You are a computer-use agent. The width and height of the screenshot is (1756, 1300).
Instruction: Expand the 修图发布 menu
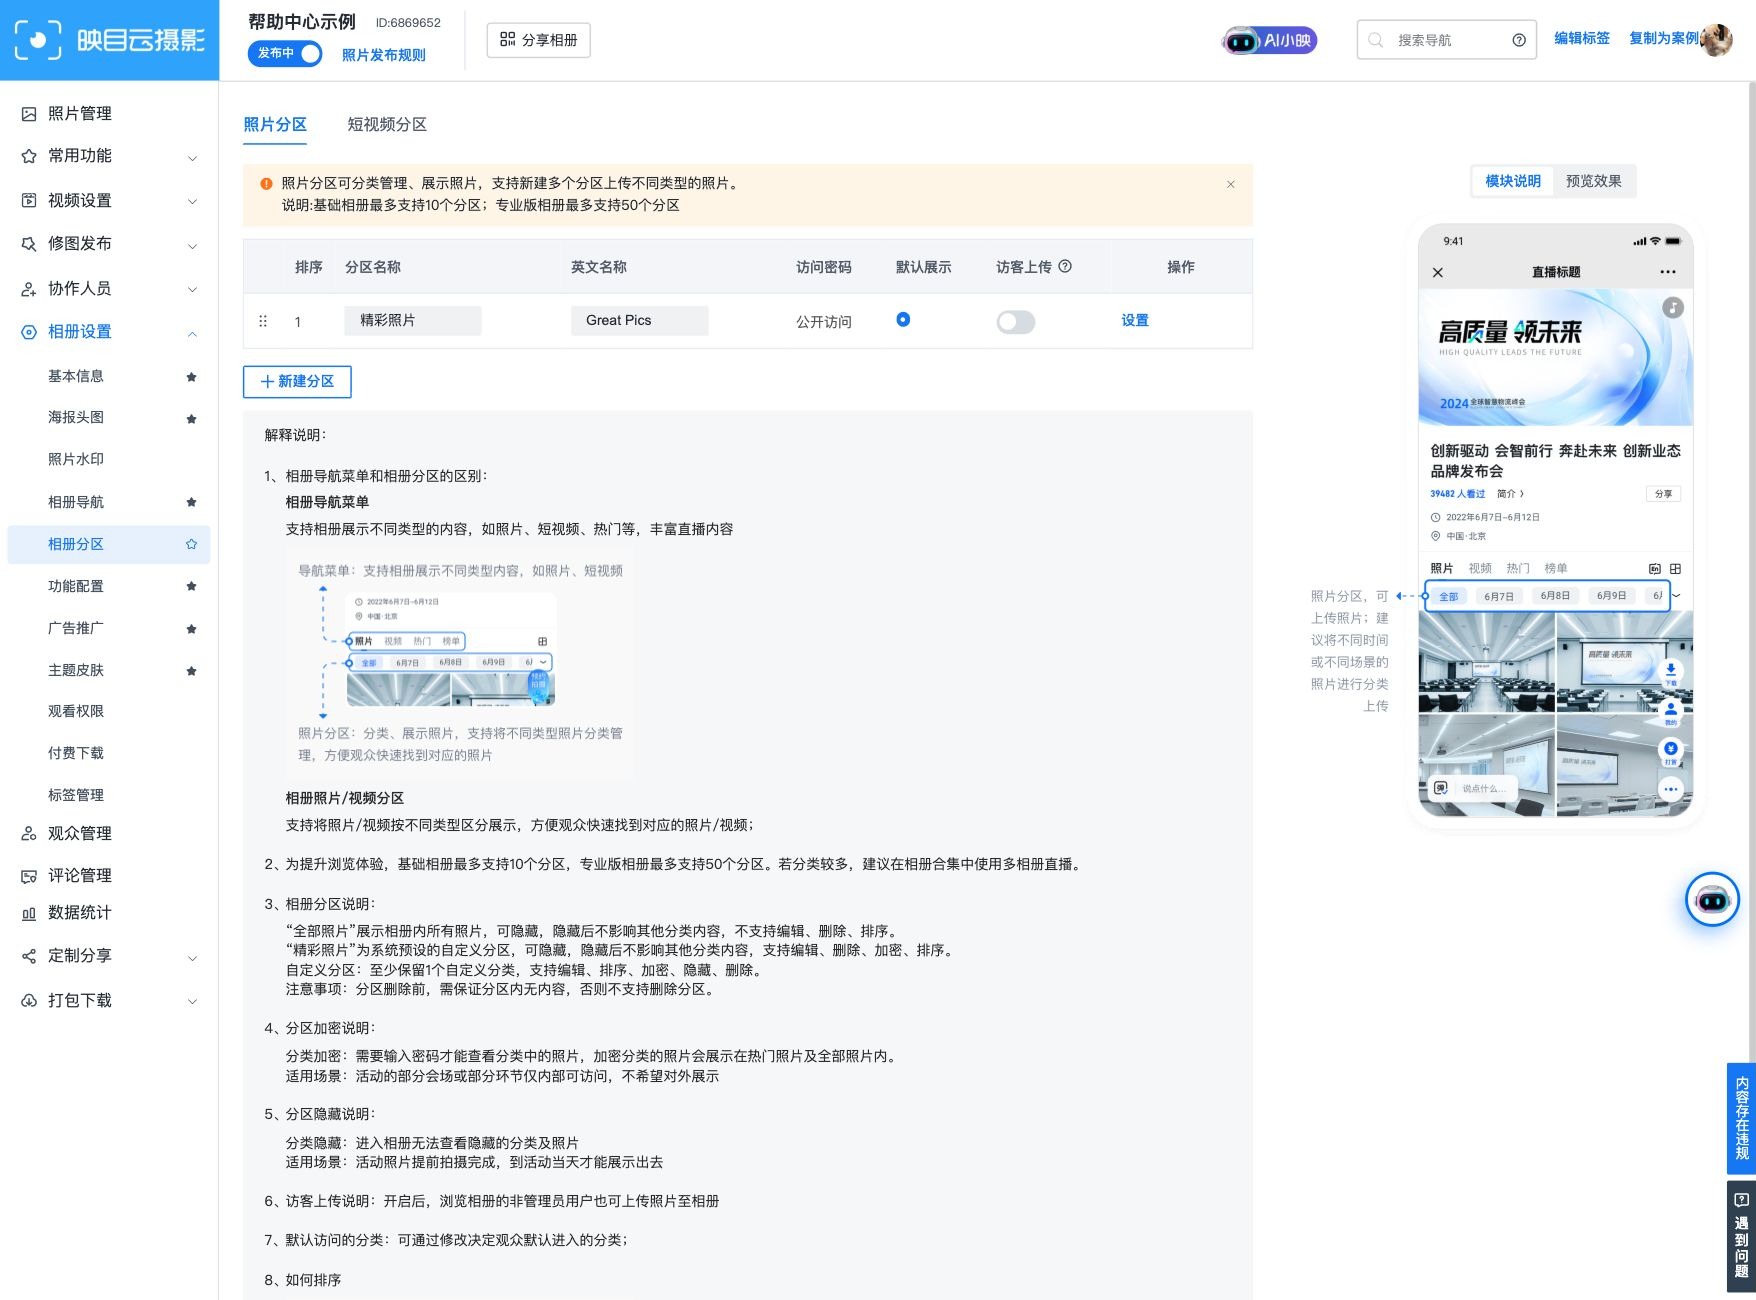click(109, 244)
